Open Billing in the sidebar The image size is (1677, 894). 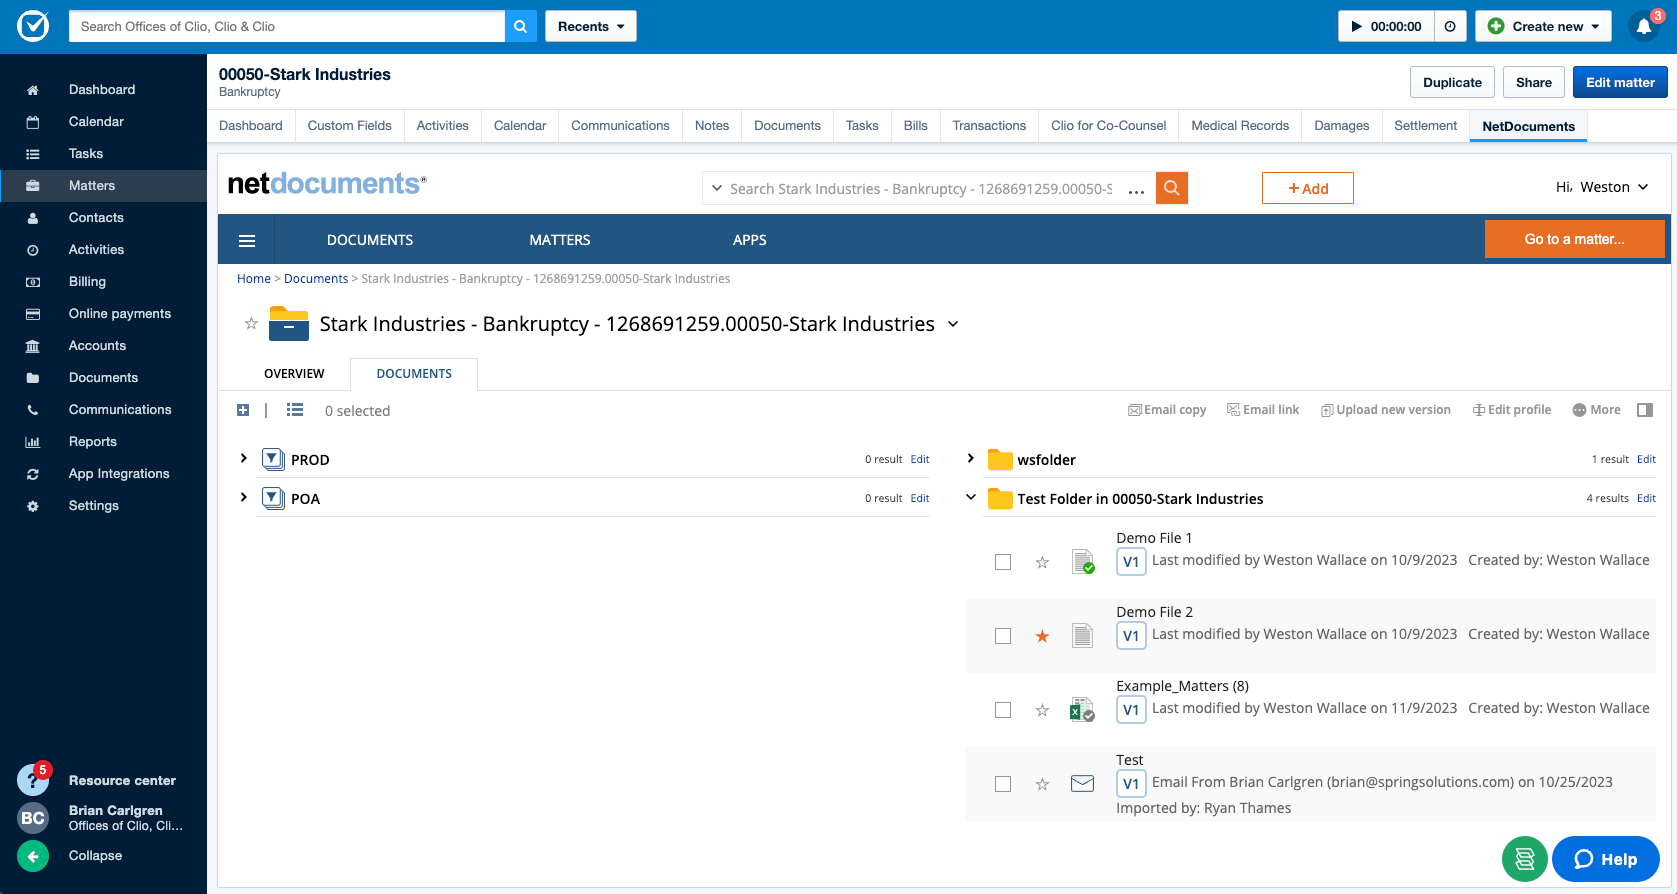pos(87,282)
